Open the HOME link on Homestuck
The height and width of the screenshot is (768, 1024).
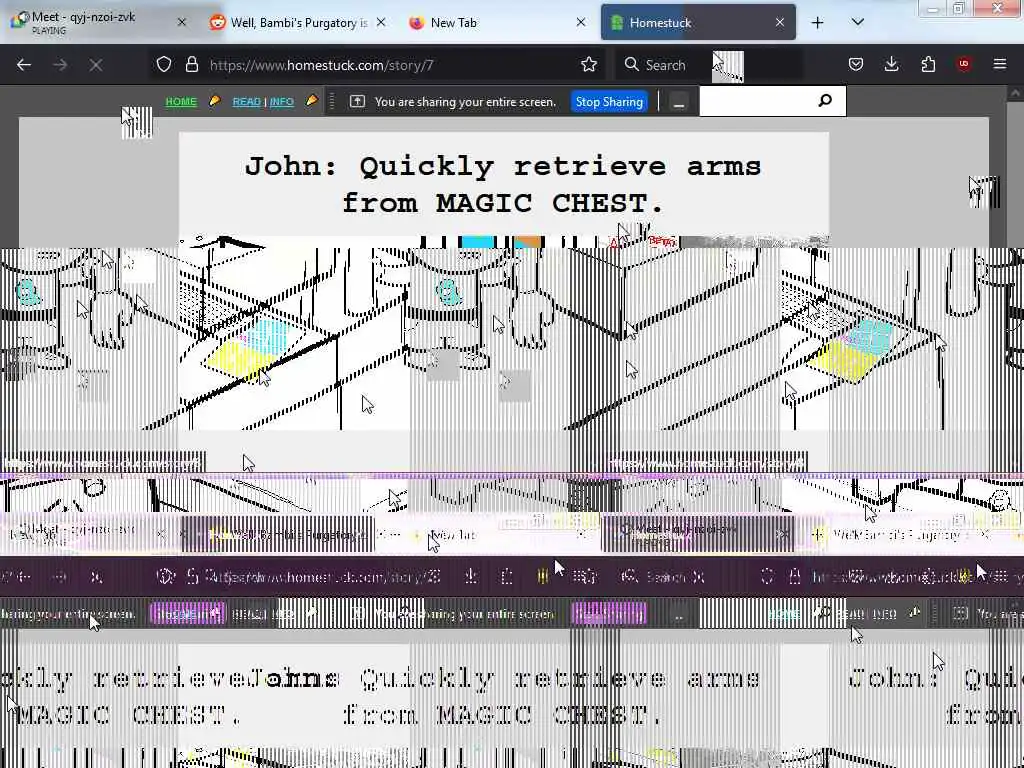[x=181, y=102]
